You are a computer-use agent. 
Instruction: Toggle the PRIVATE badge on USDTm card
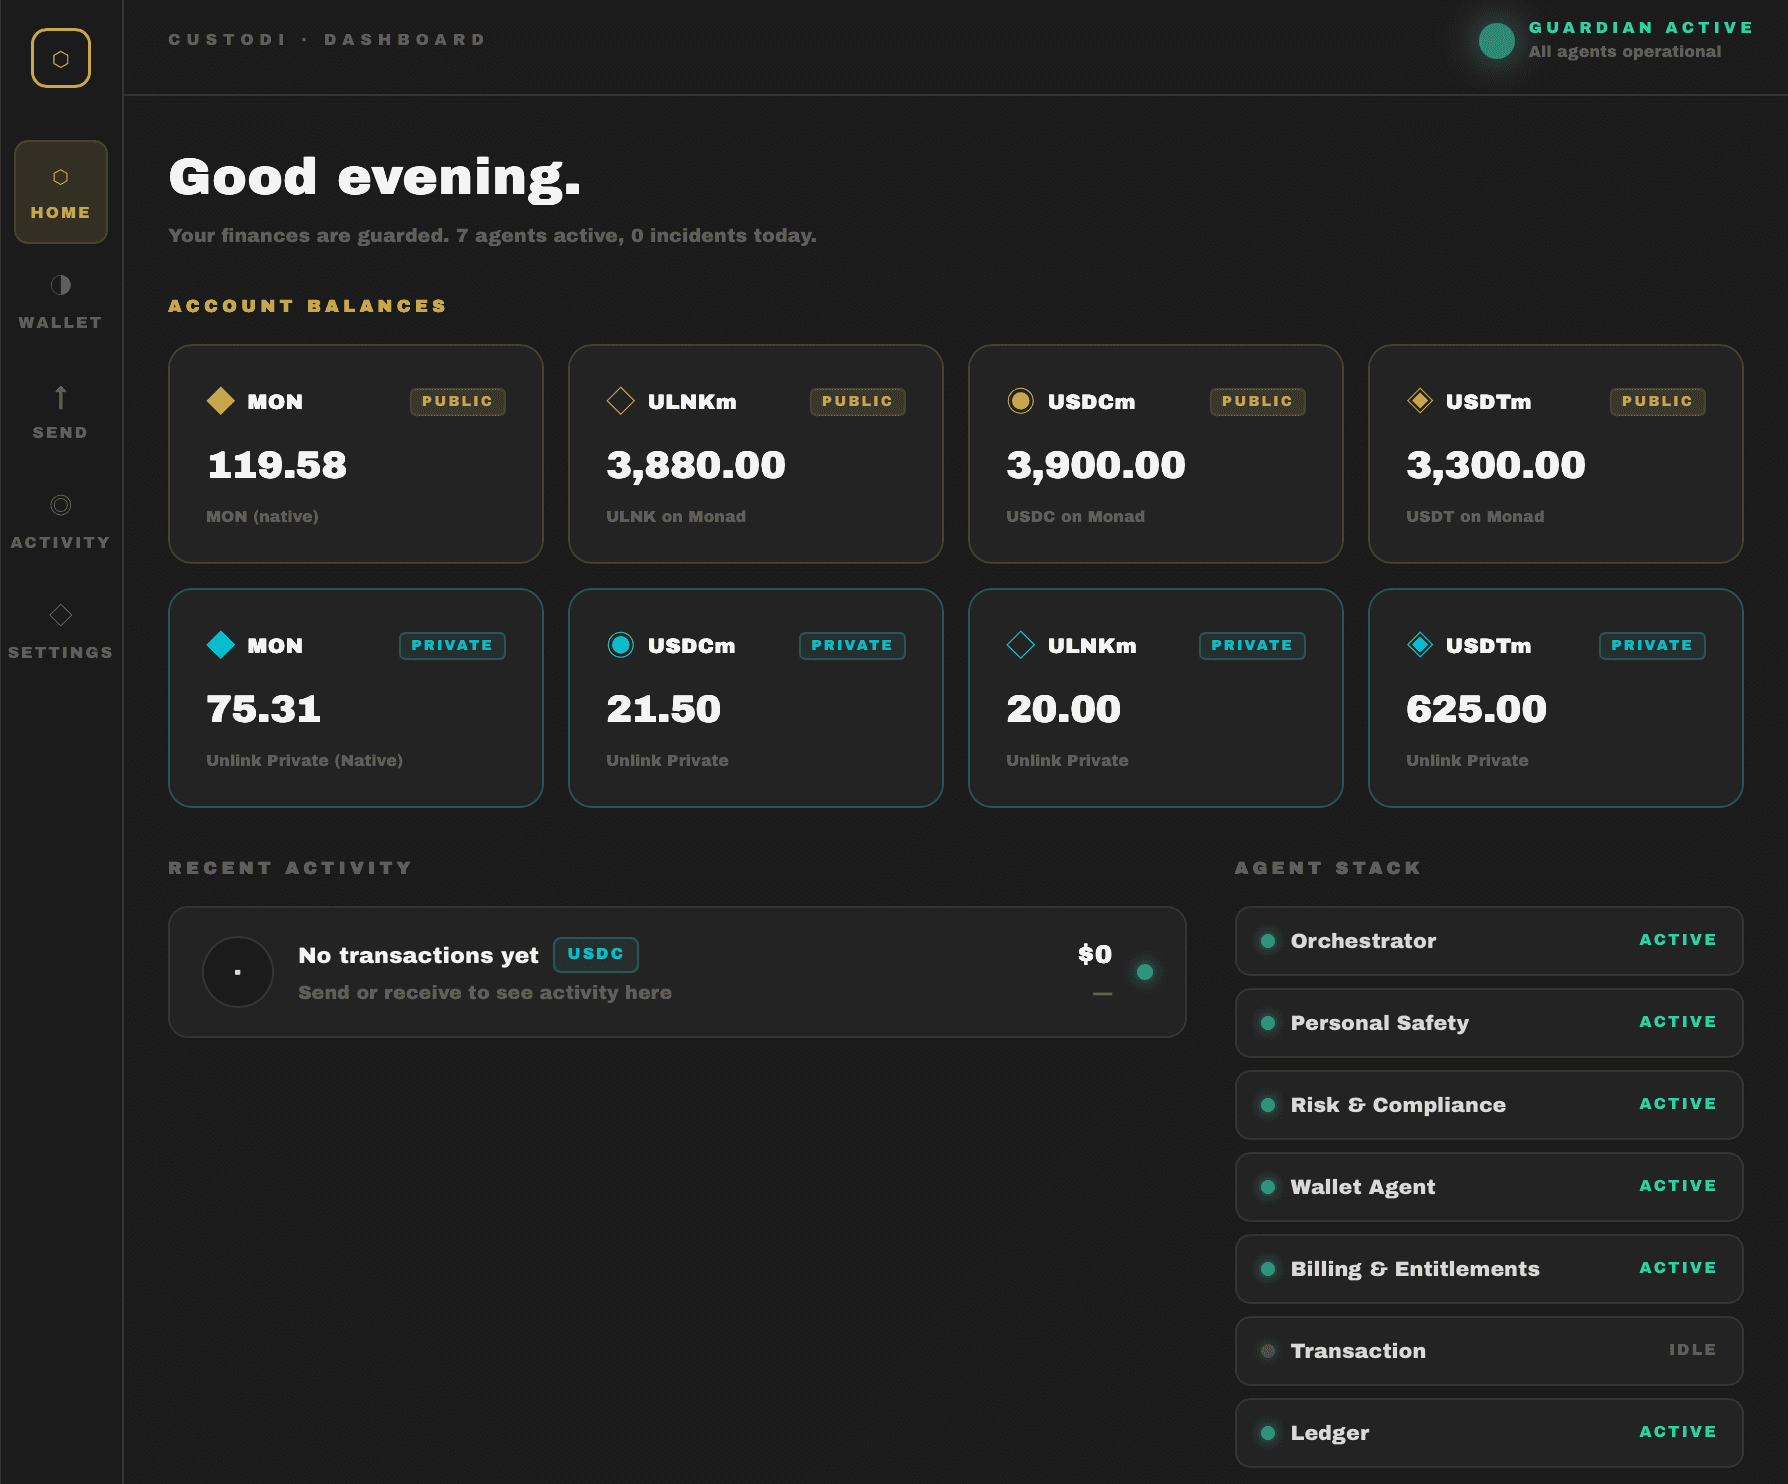1651,645
